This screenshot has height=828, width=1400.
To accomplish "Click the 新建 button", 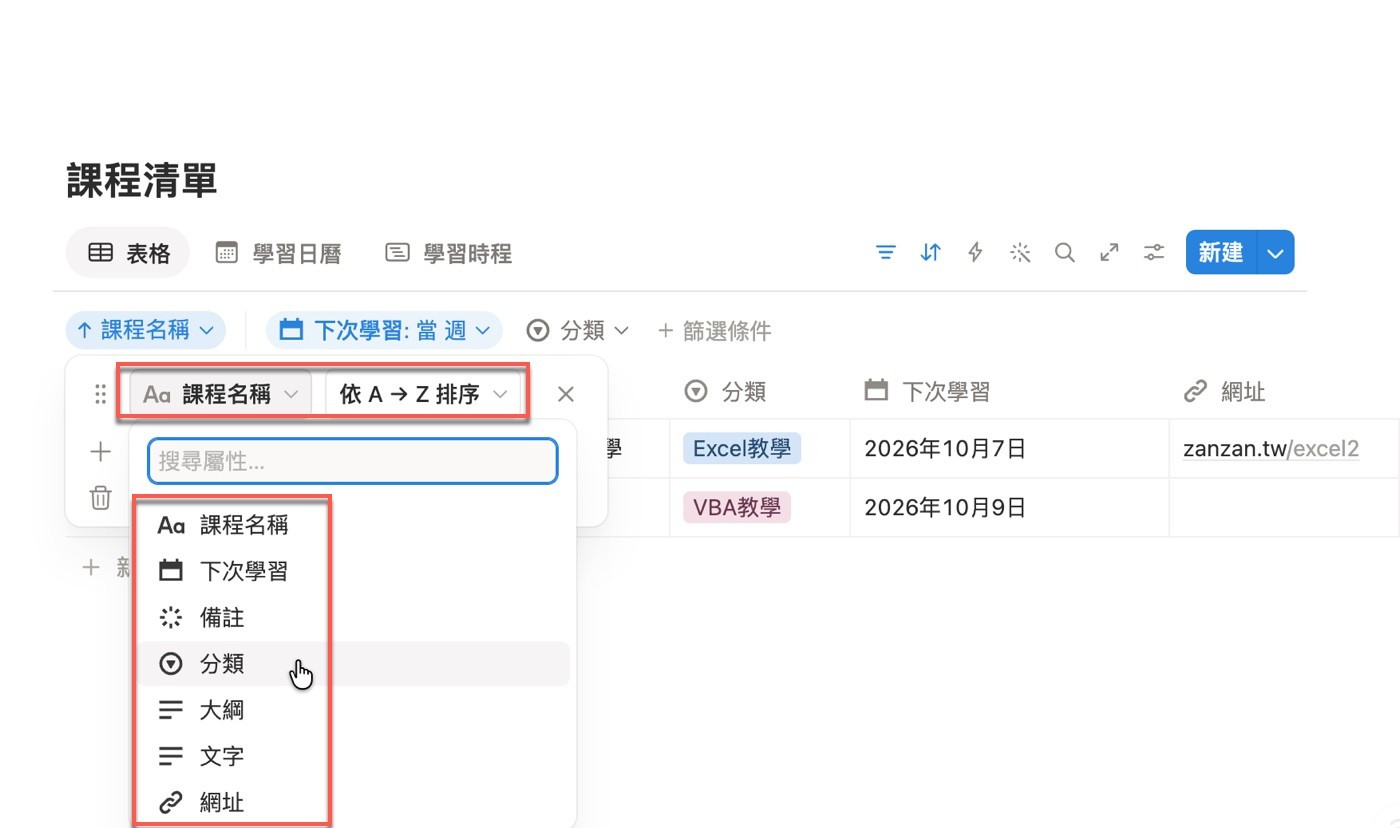I will 1221,253.
